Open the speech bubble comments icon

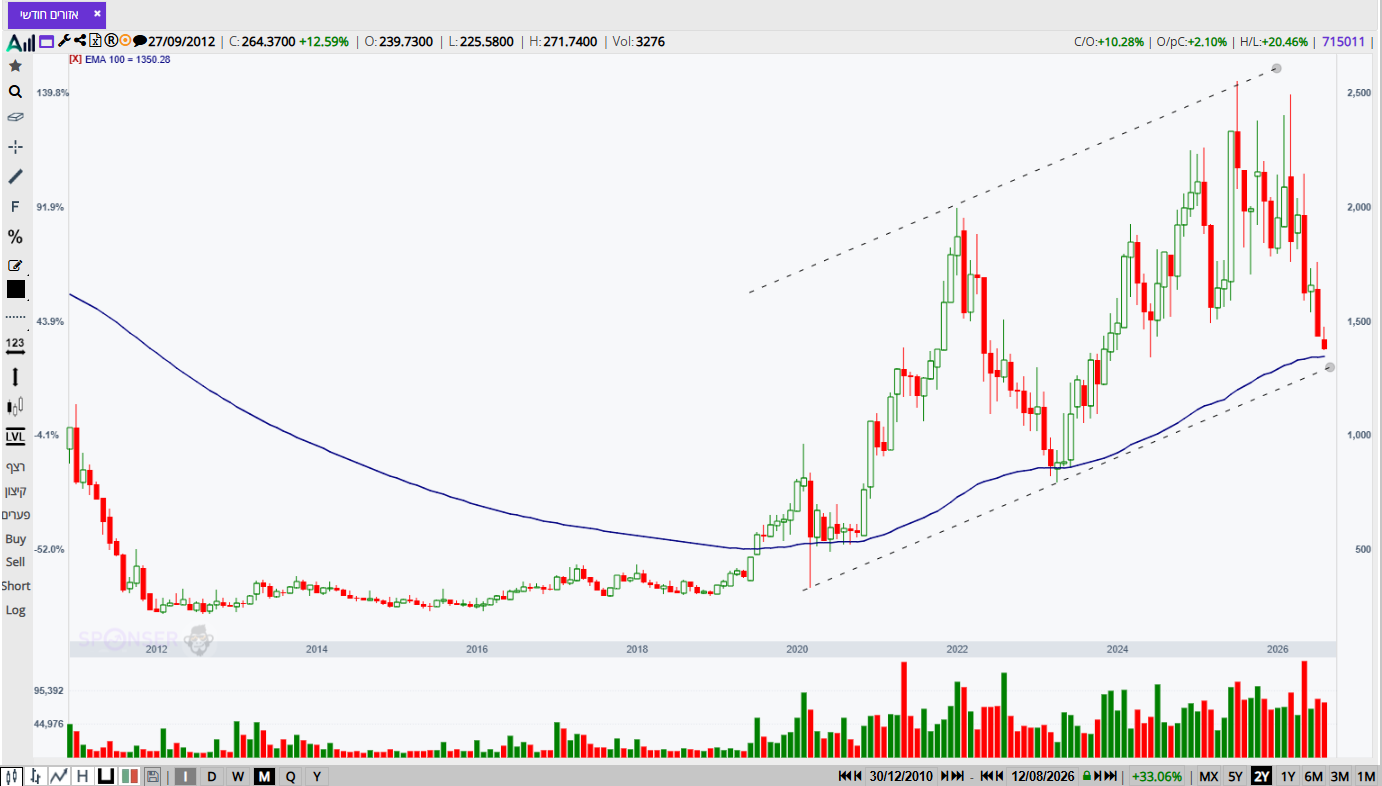140,41
